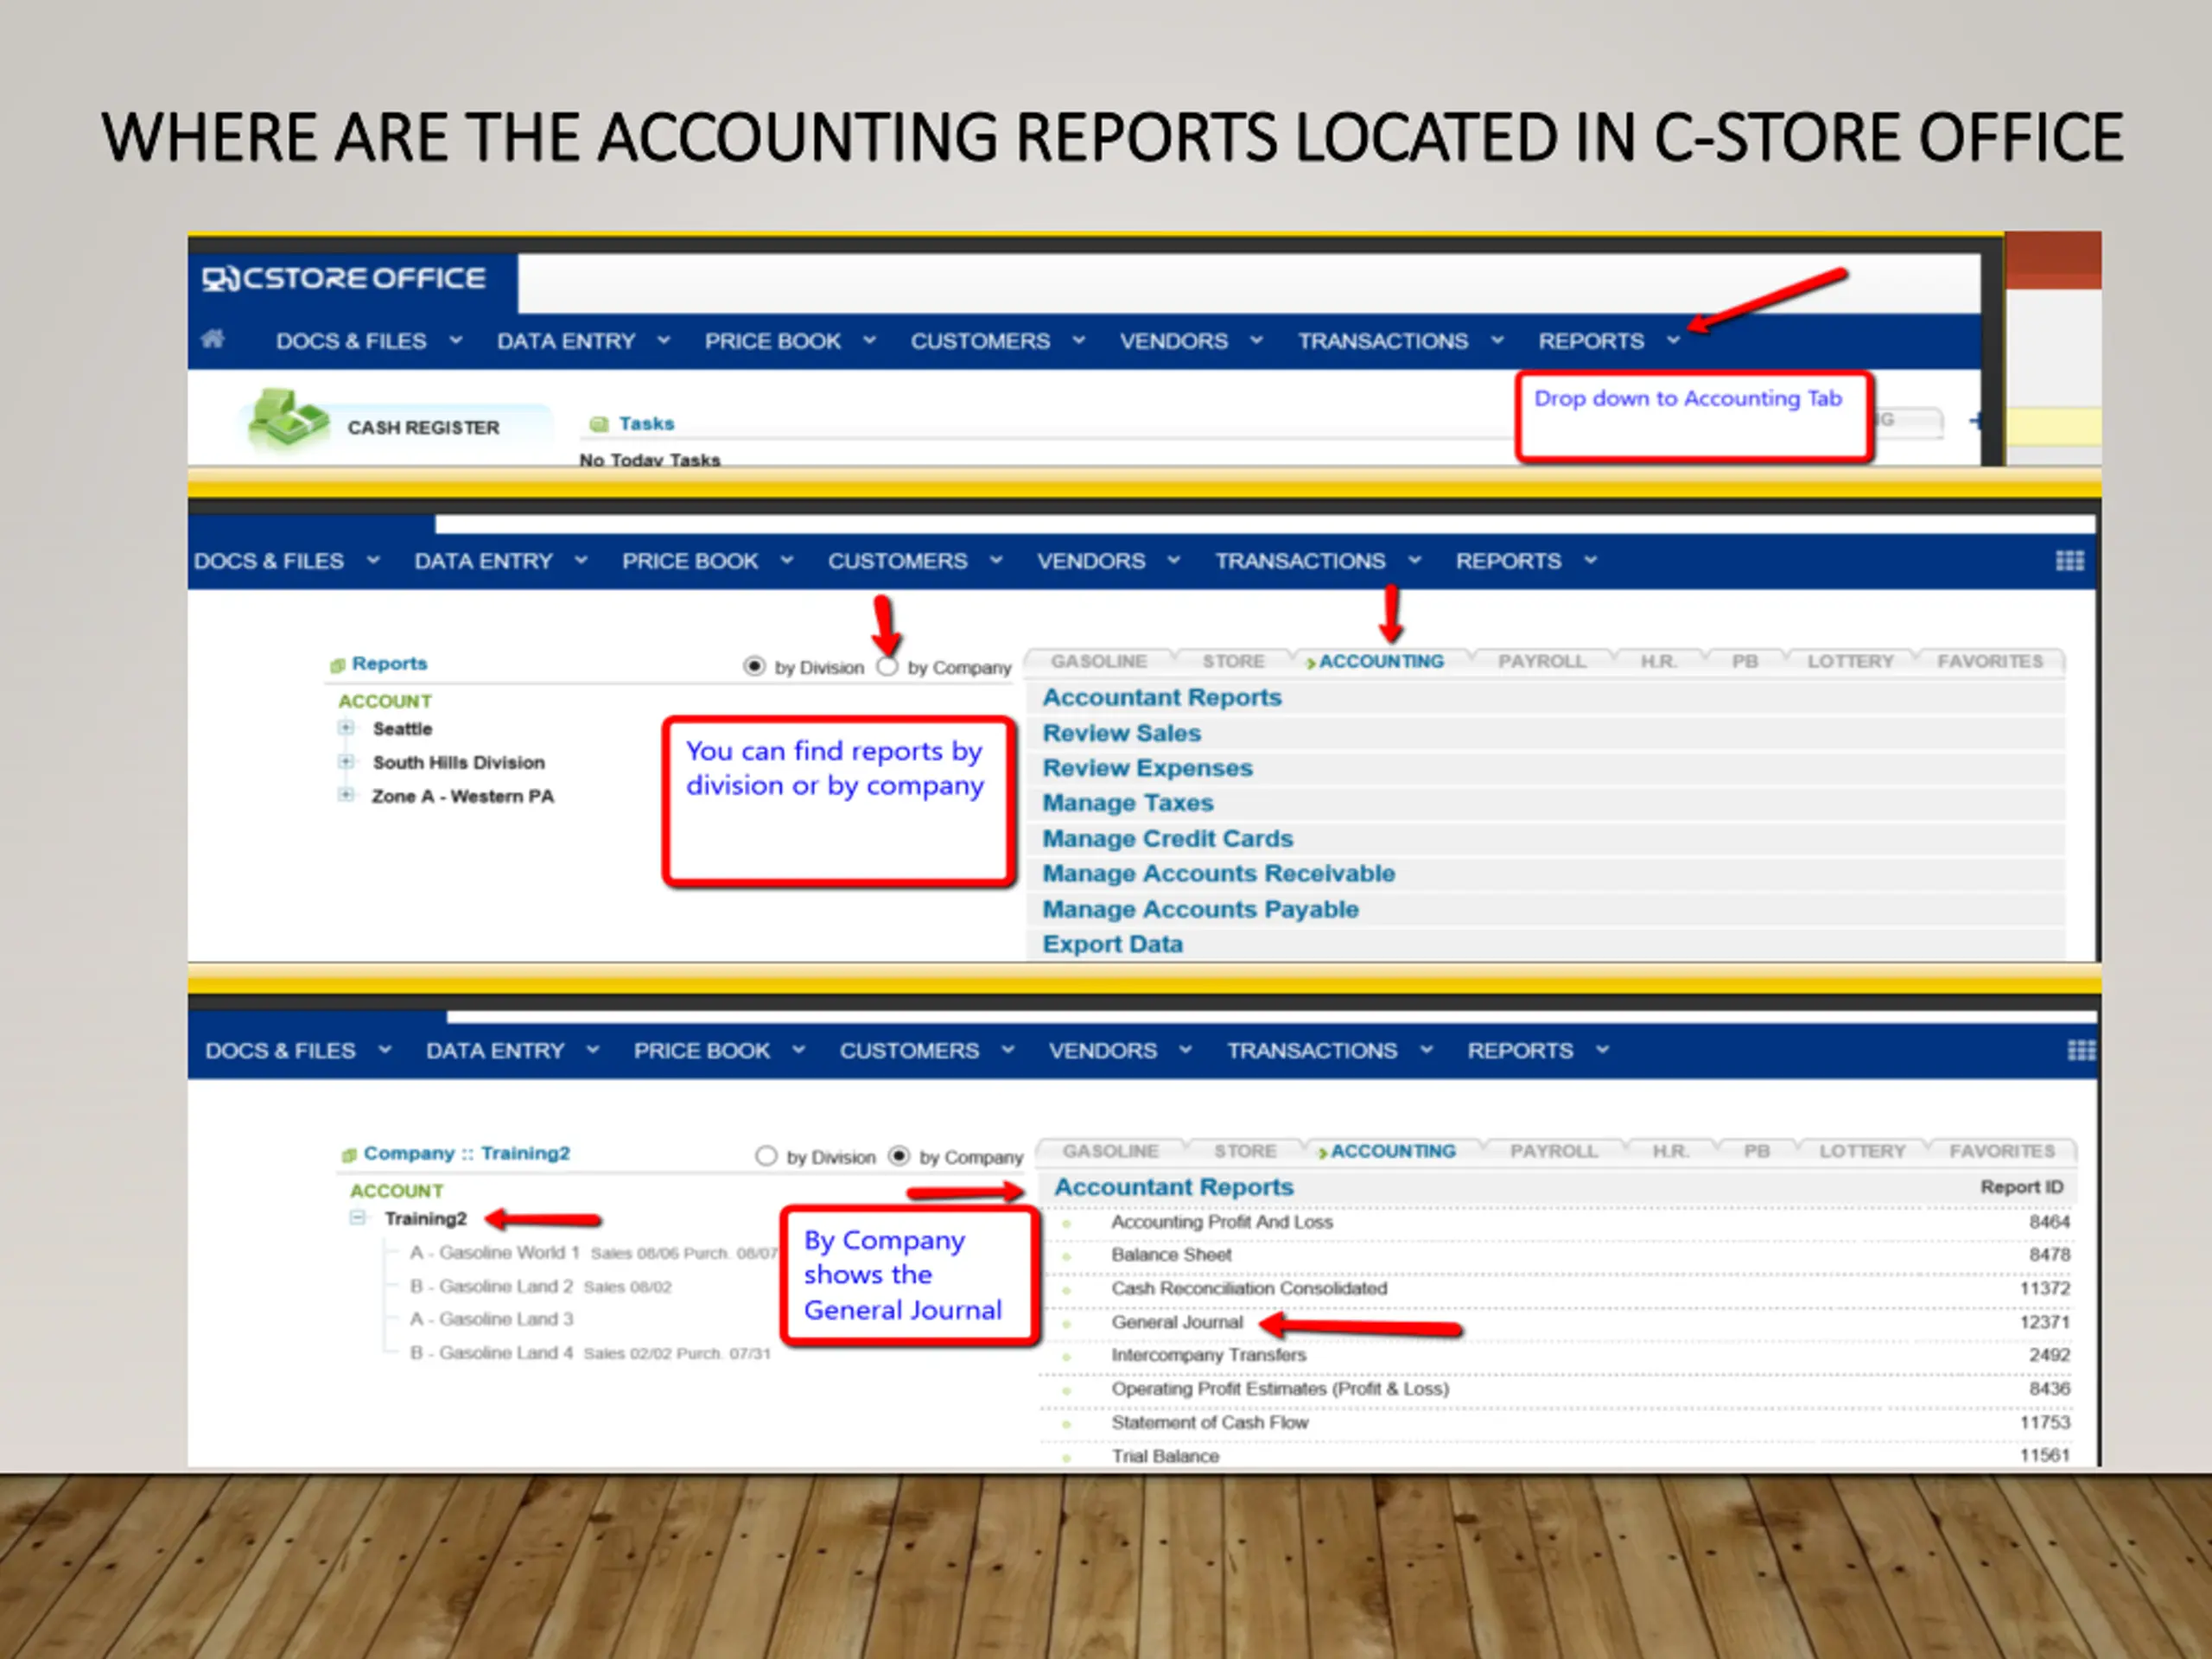Click the CStoreOffice logo
This screenshot has height=1659, width=2212.
pos(344,278)
